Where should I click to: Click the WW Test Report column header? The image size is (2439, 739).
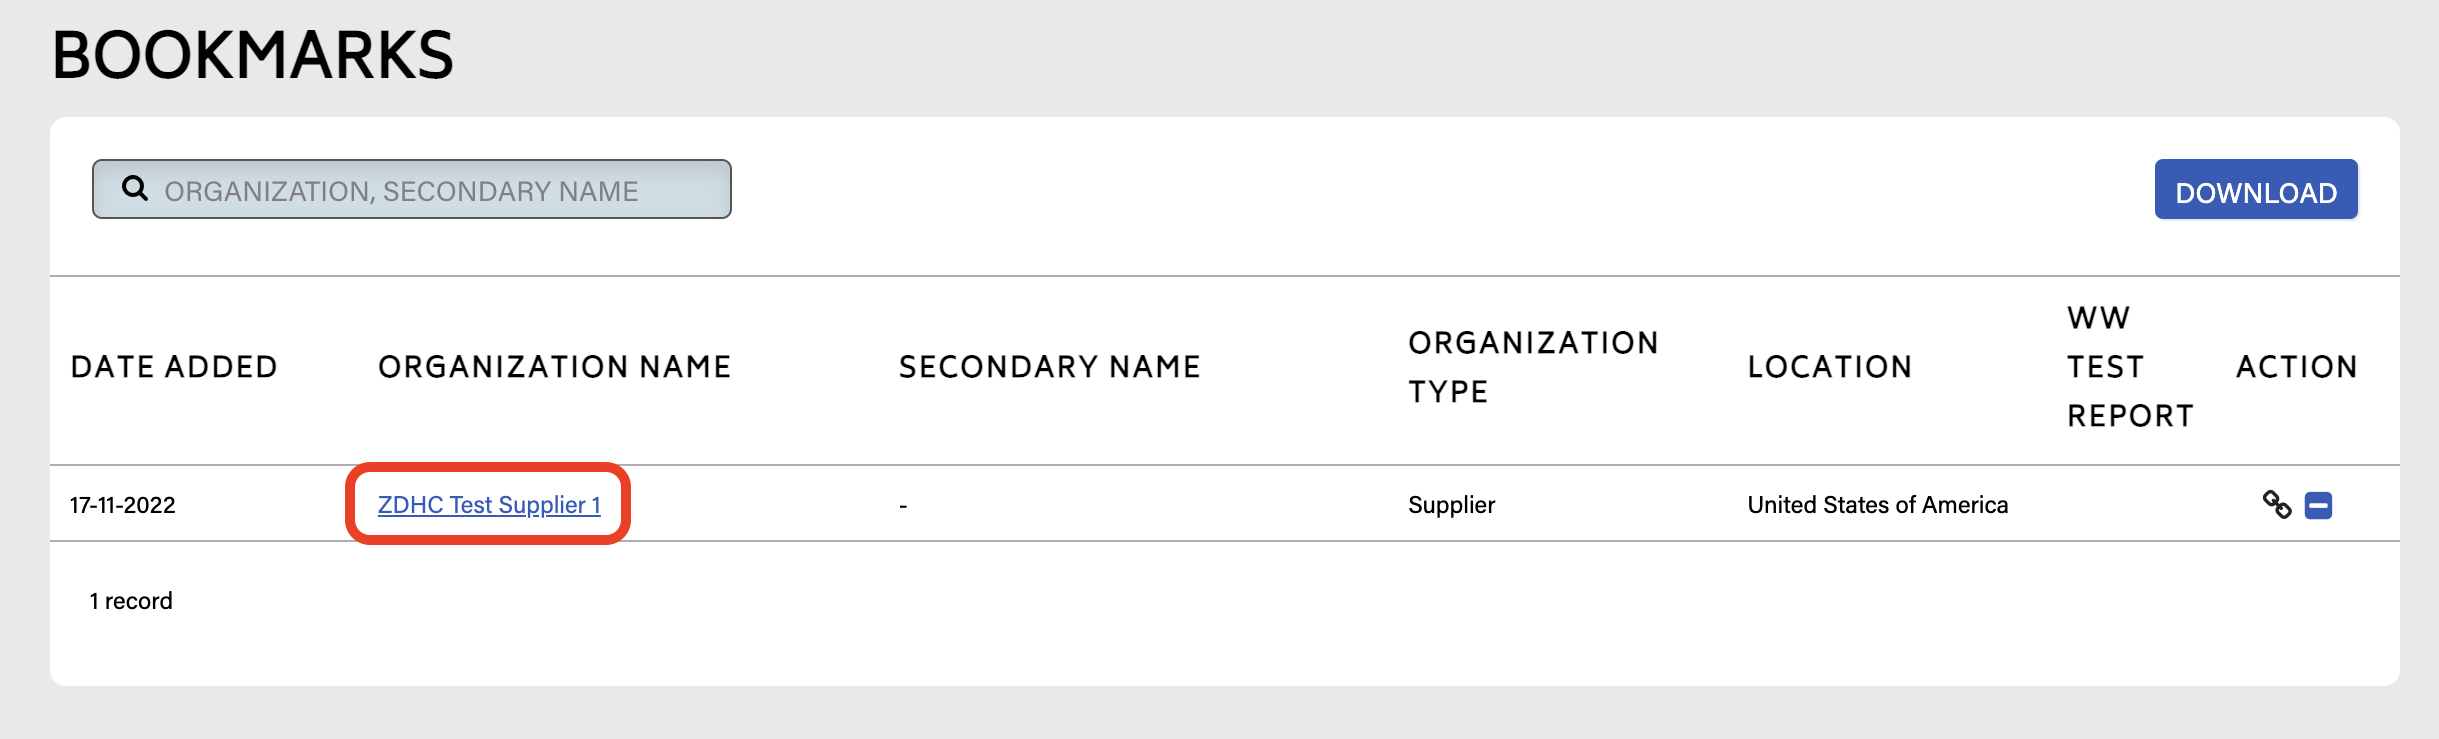(x=2129, y=367)
